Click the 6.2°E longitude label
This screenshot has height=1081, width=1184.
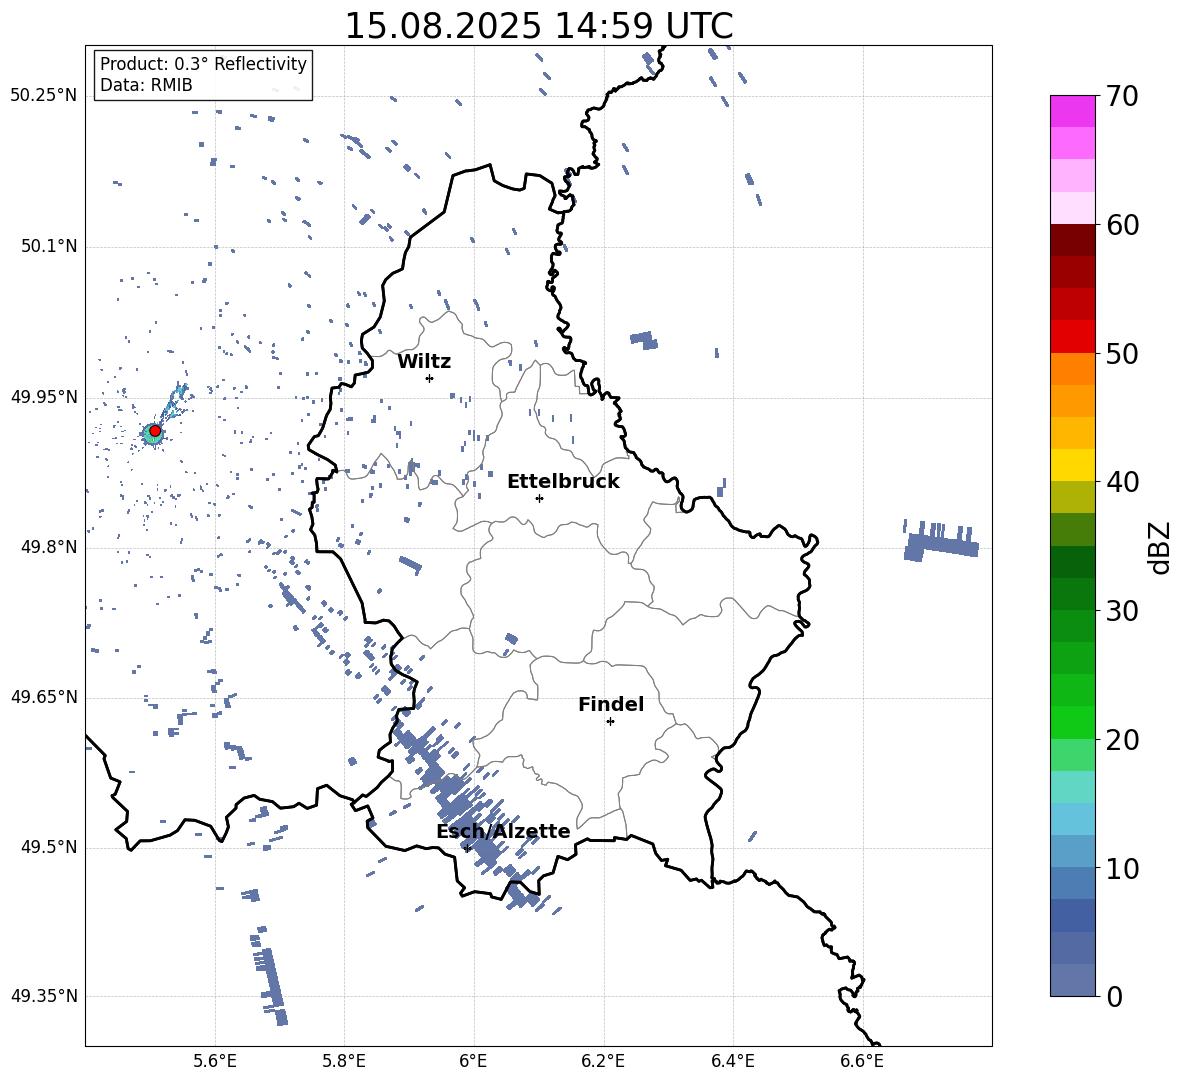click(603, 1062)
